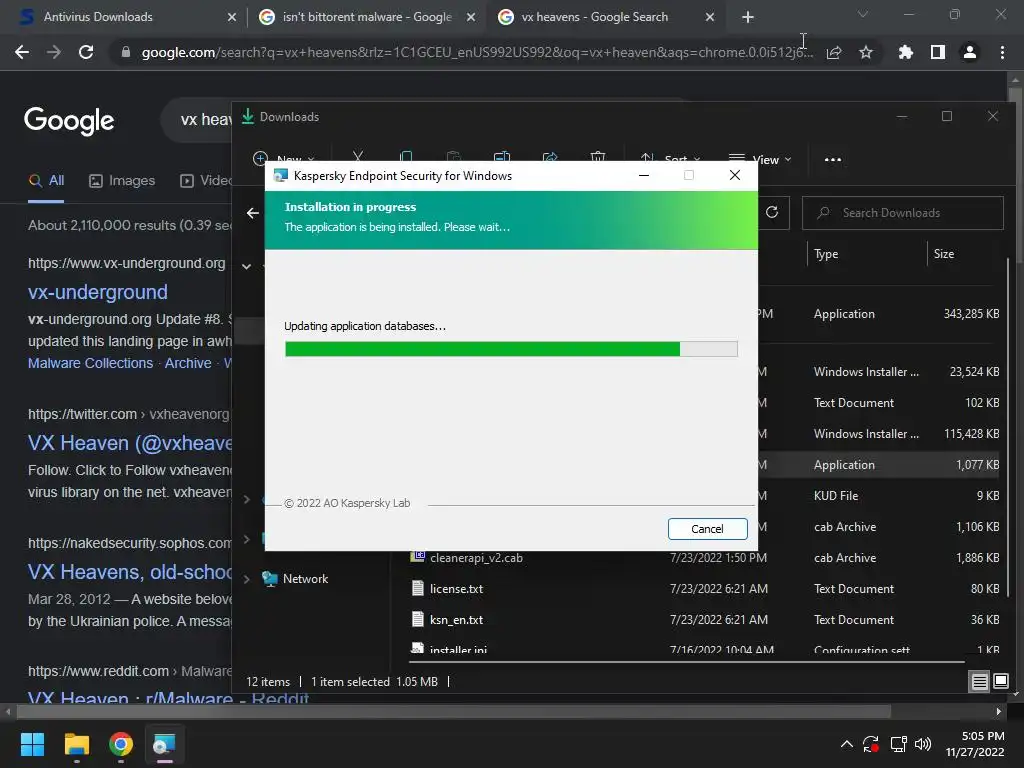Open the Sort dropdown in Downloads window
The width and height of the screenshot is (1024, 768).
coord(670,159)
